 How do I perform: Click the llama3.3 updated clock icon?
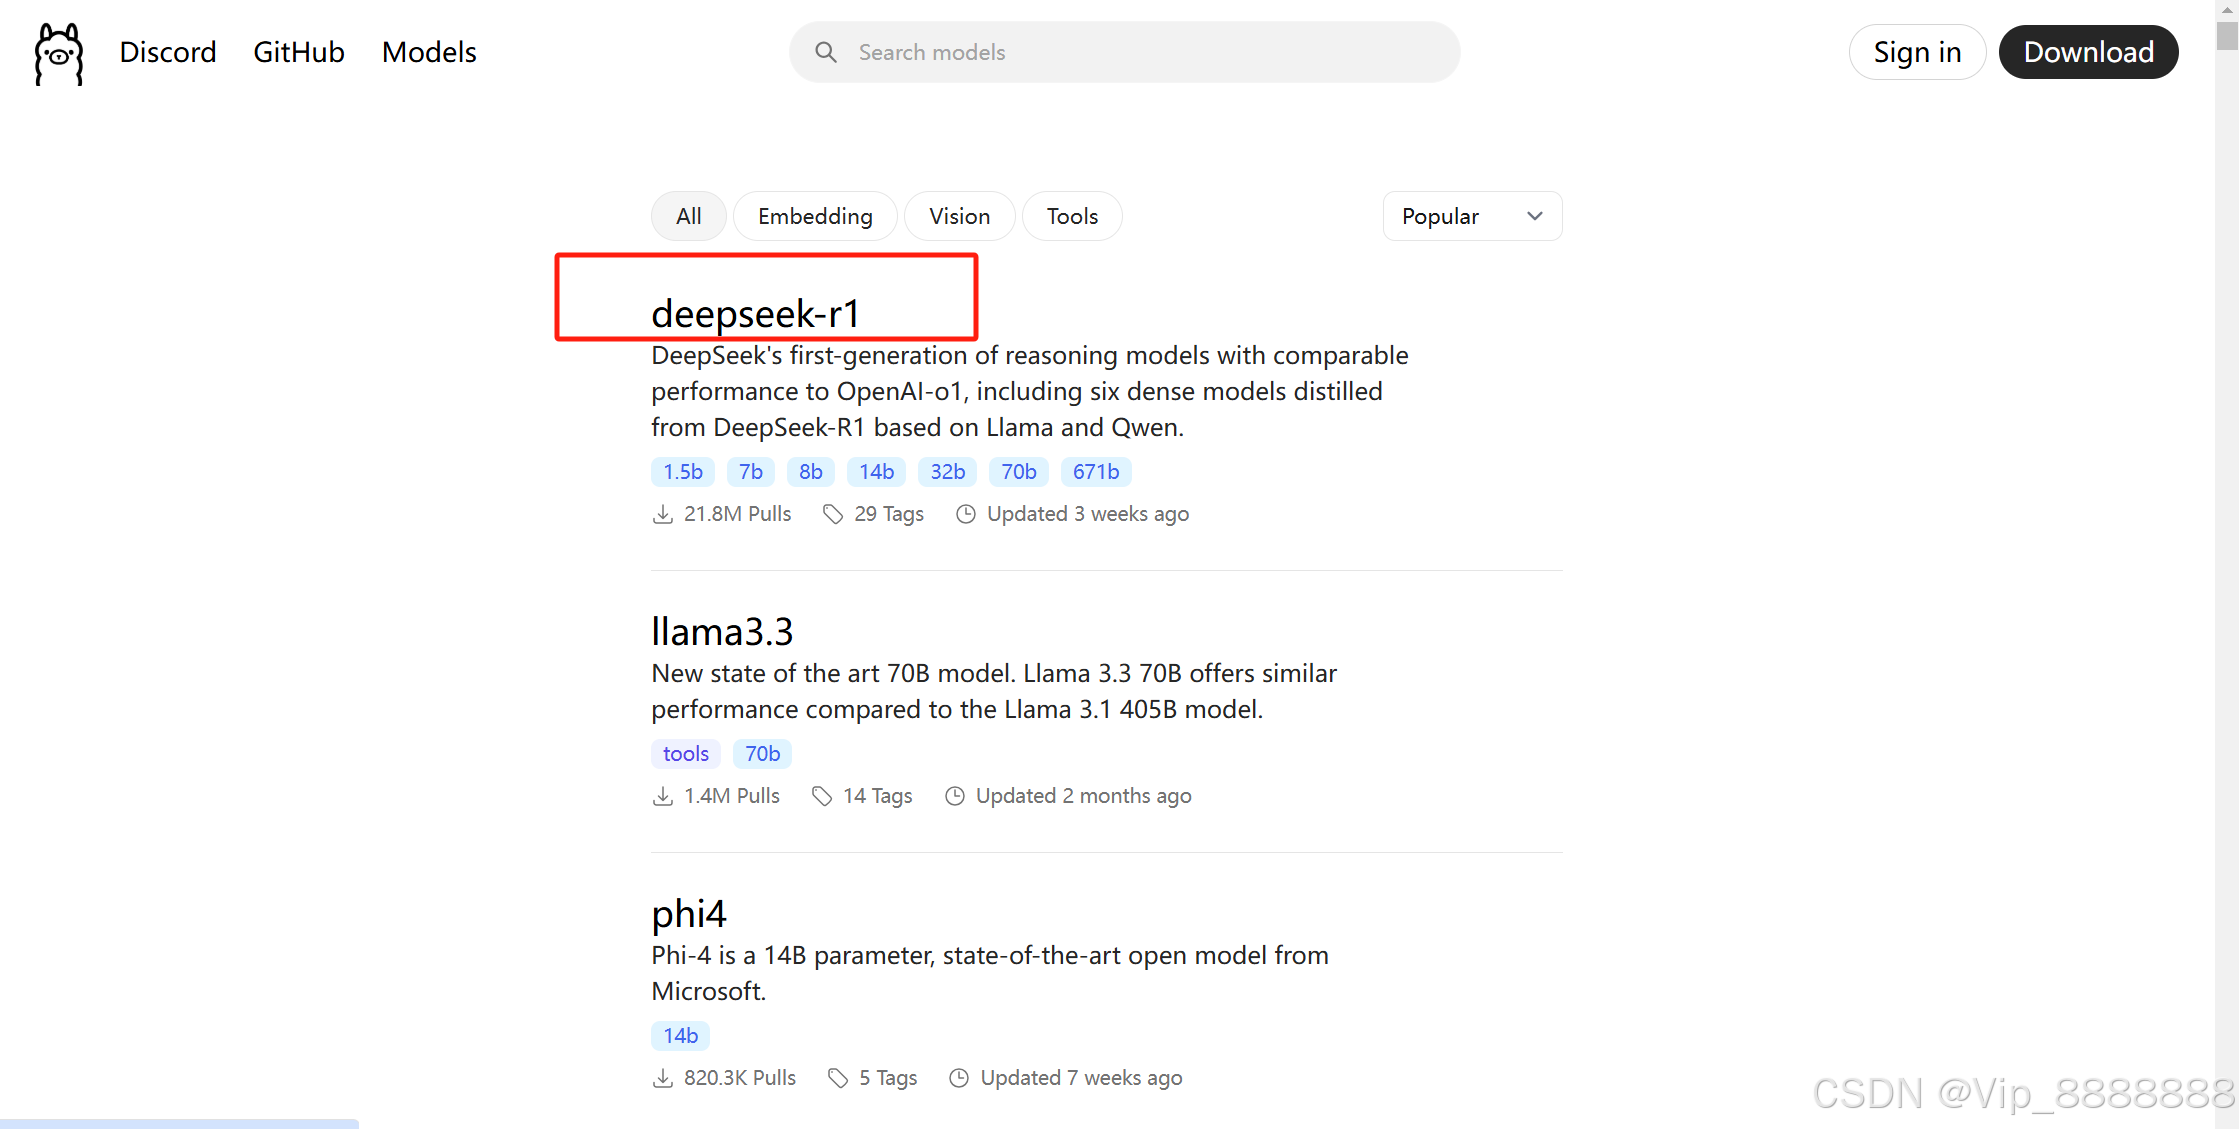point(955,796)
